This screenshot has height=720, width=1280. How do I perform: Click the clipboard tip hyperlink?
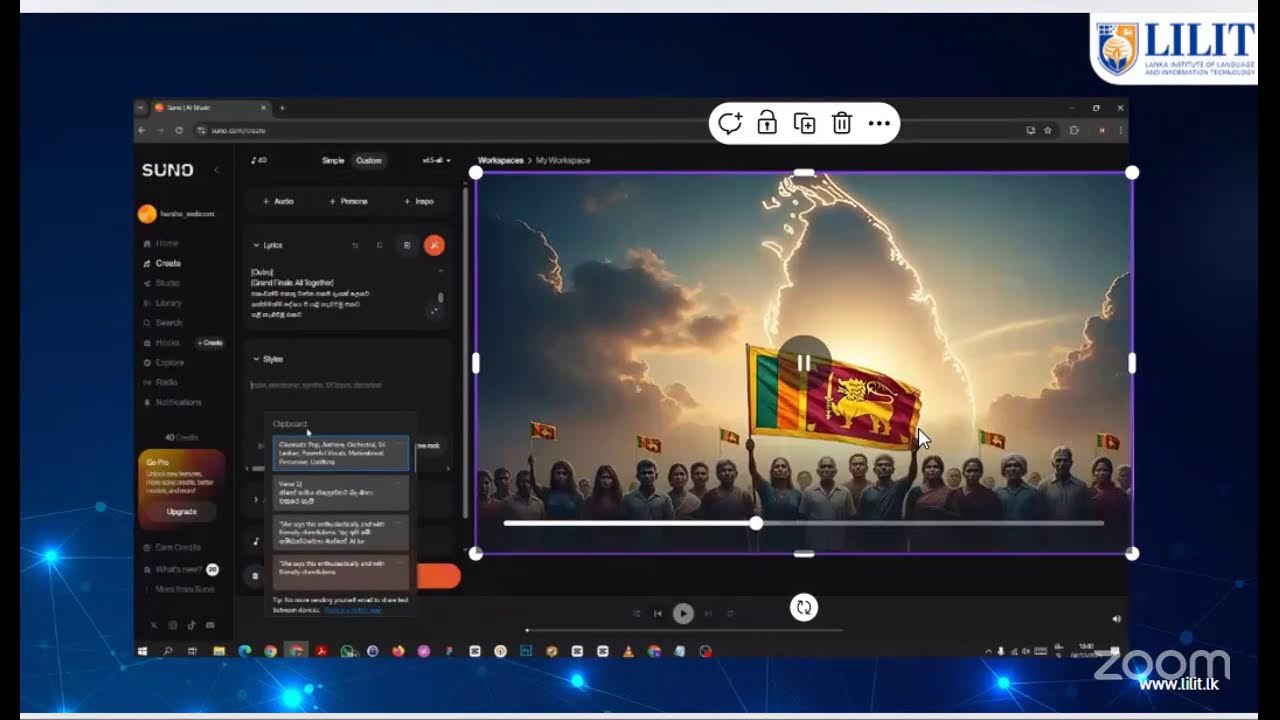coord(352,610)
